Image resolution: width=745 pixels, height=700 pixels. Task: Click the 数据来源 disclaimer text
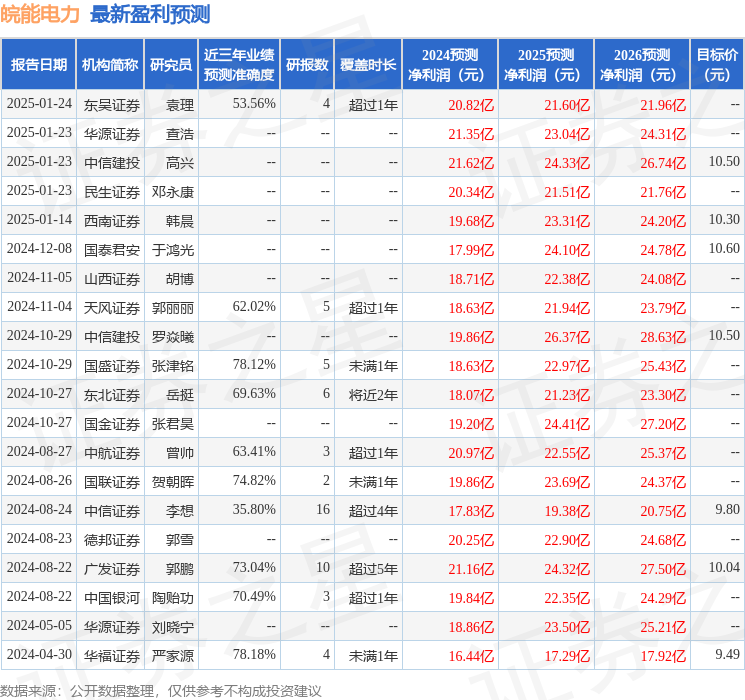tap(161, 691)
